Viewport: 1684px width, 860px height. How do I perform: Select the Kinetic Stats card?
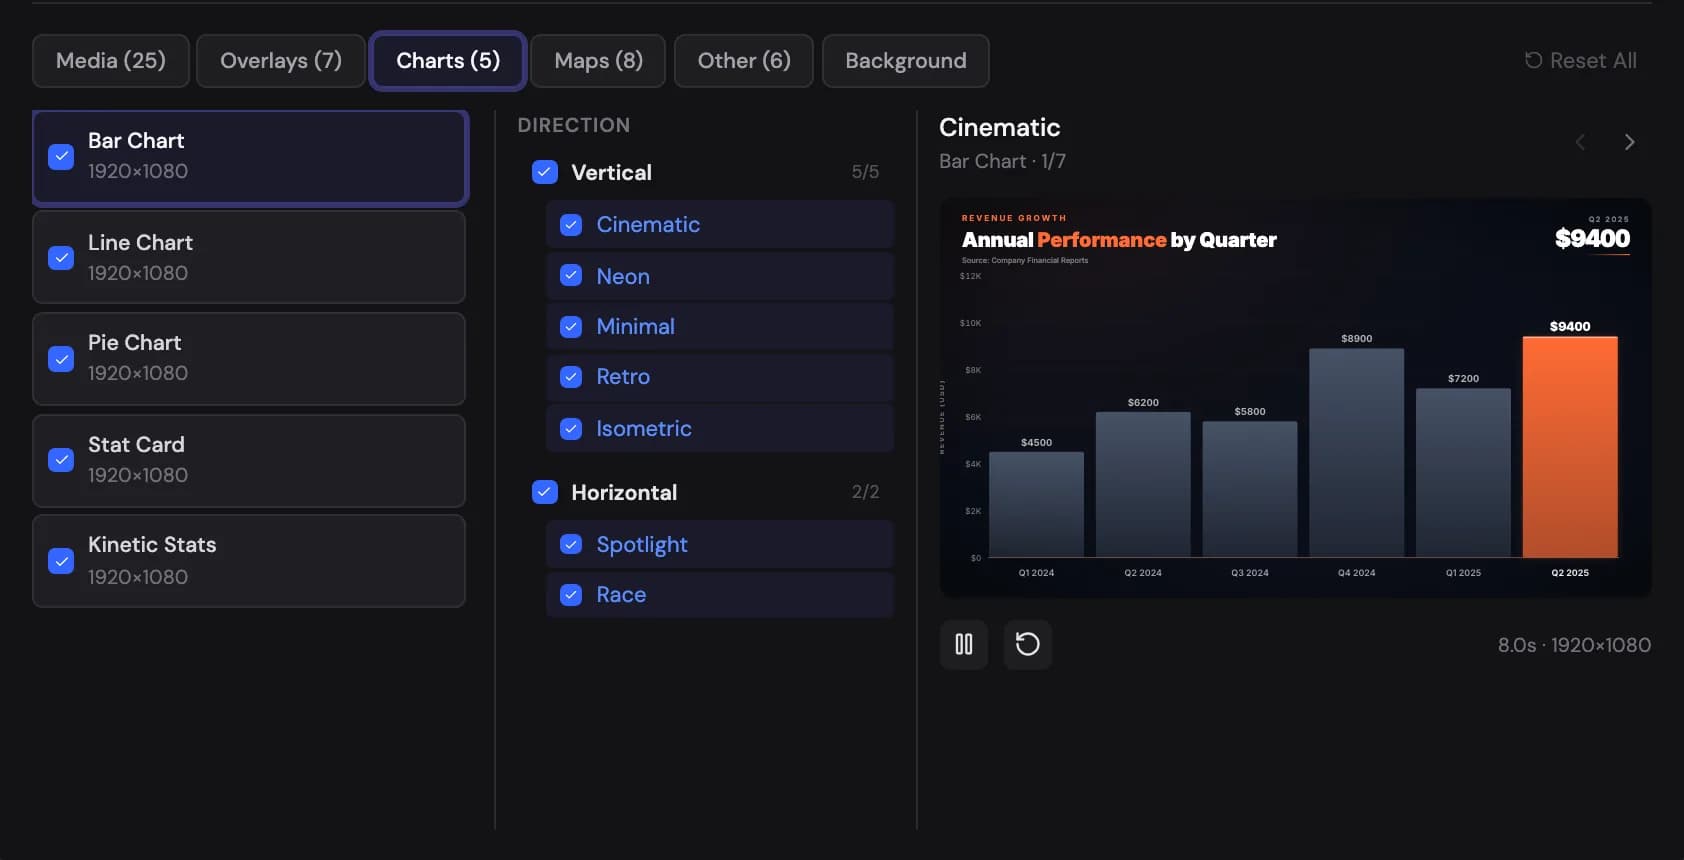click(x=249, y=561)
